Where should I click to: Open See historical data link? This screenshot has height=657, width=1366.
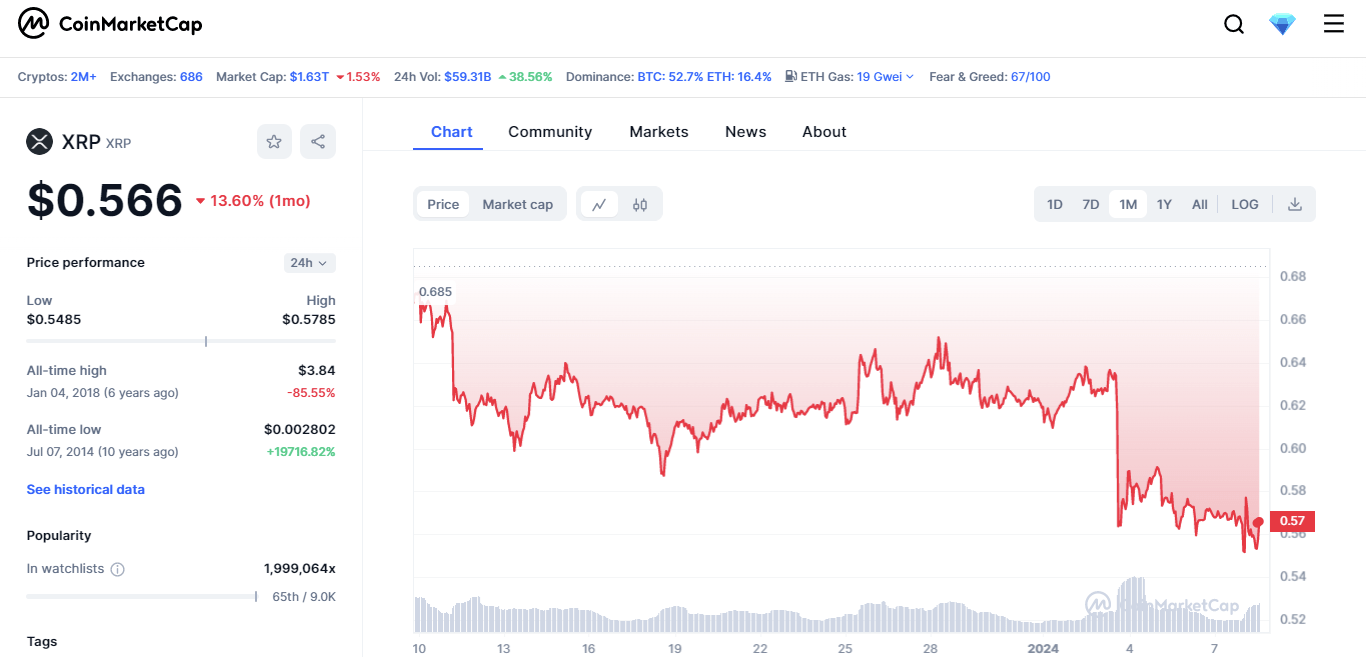click(x=86, y=489)
